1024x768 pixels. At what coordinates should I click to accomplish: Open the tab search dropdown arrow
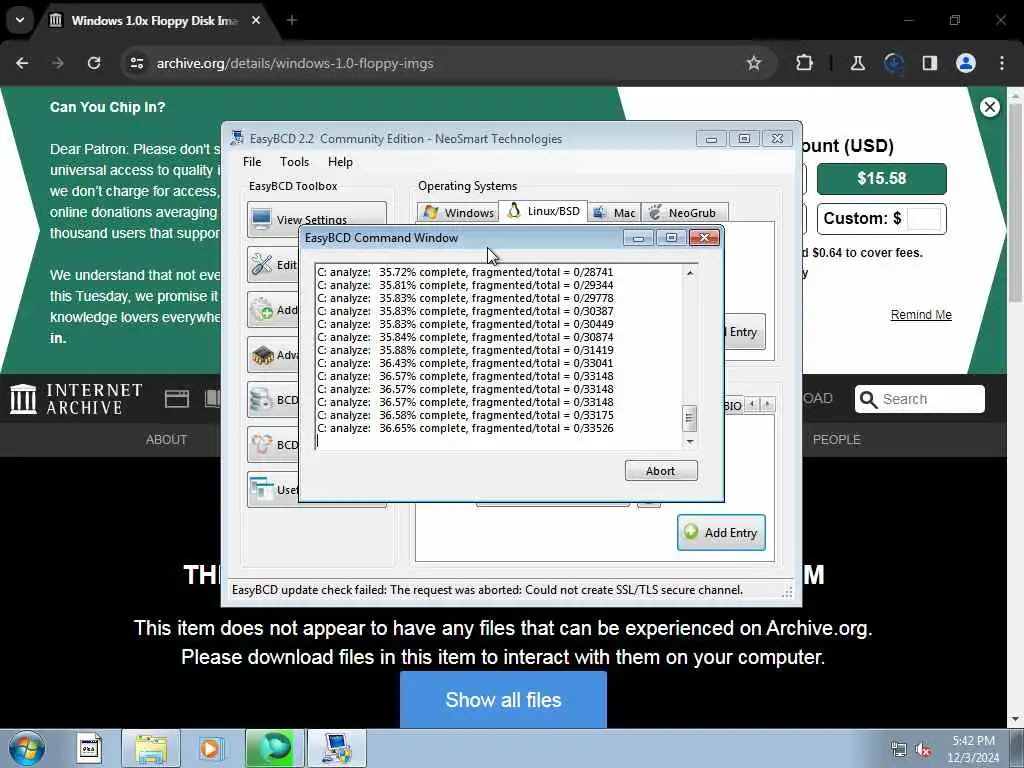coord(20,20)
